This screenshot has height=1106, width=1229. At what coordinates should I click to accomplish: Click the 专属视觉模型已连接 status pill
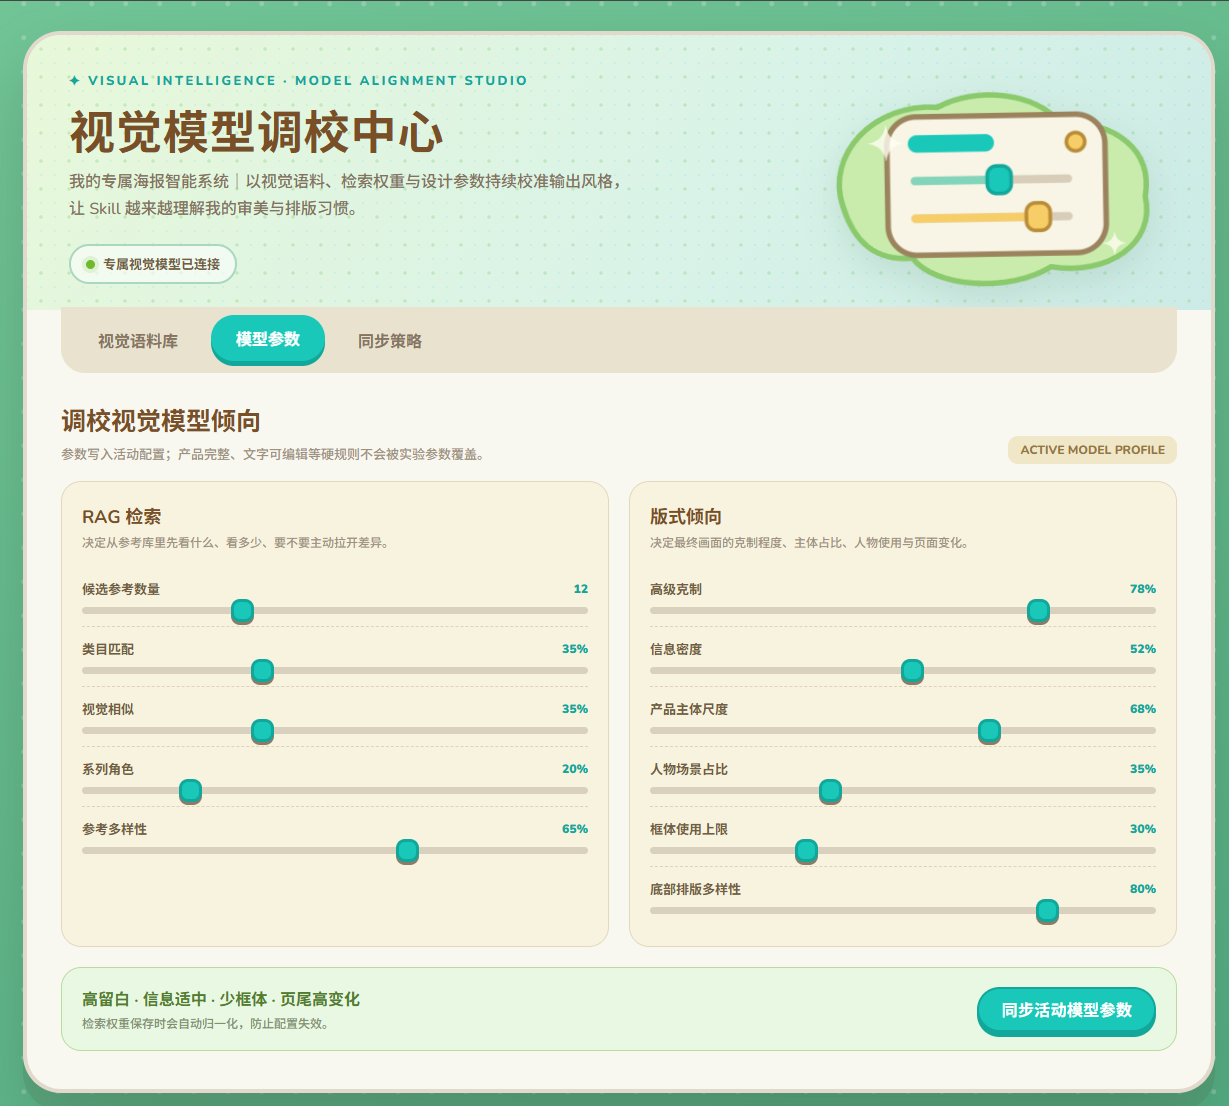click(x=153, y=264)
